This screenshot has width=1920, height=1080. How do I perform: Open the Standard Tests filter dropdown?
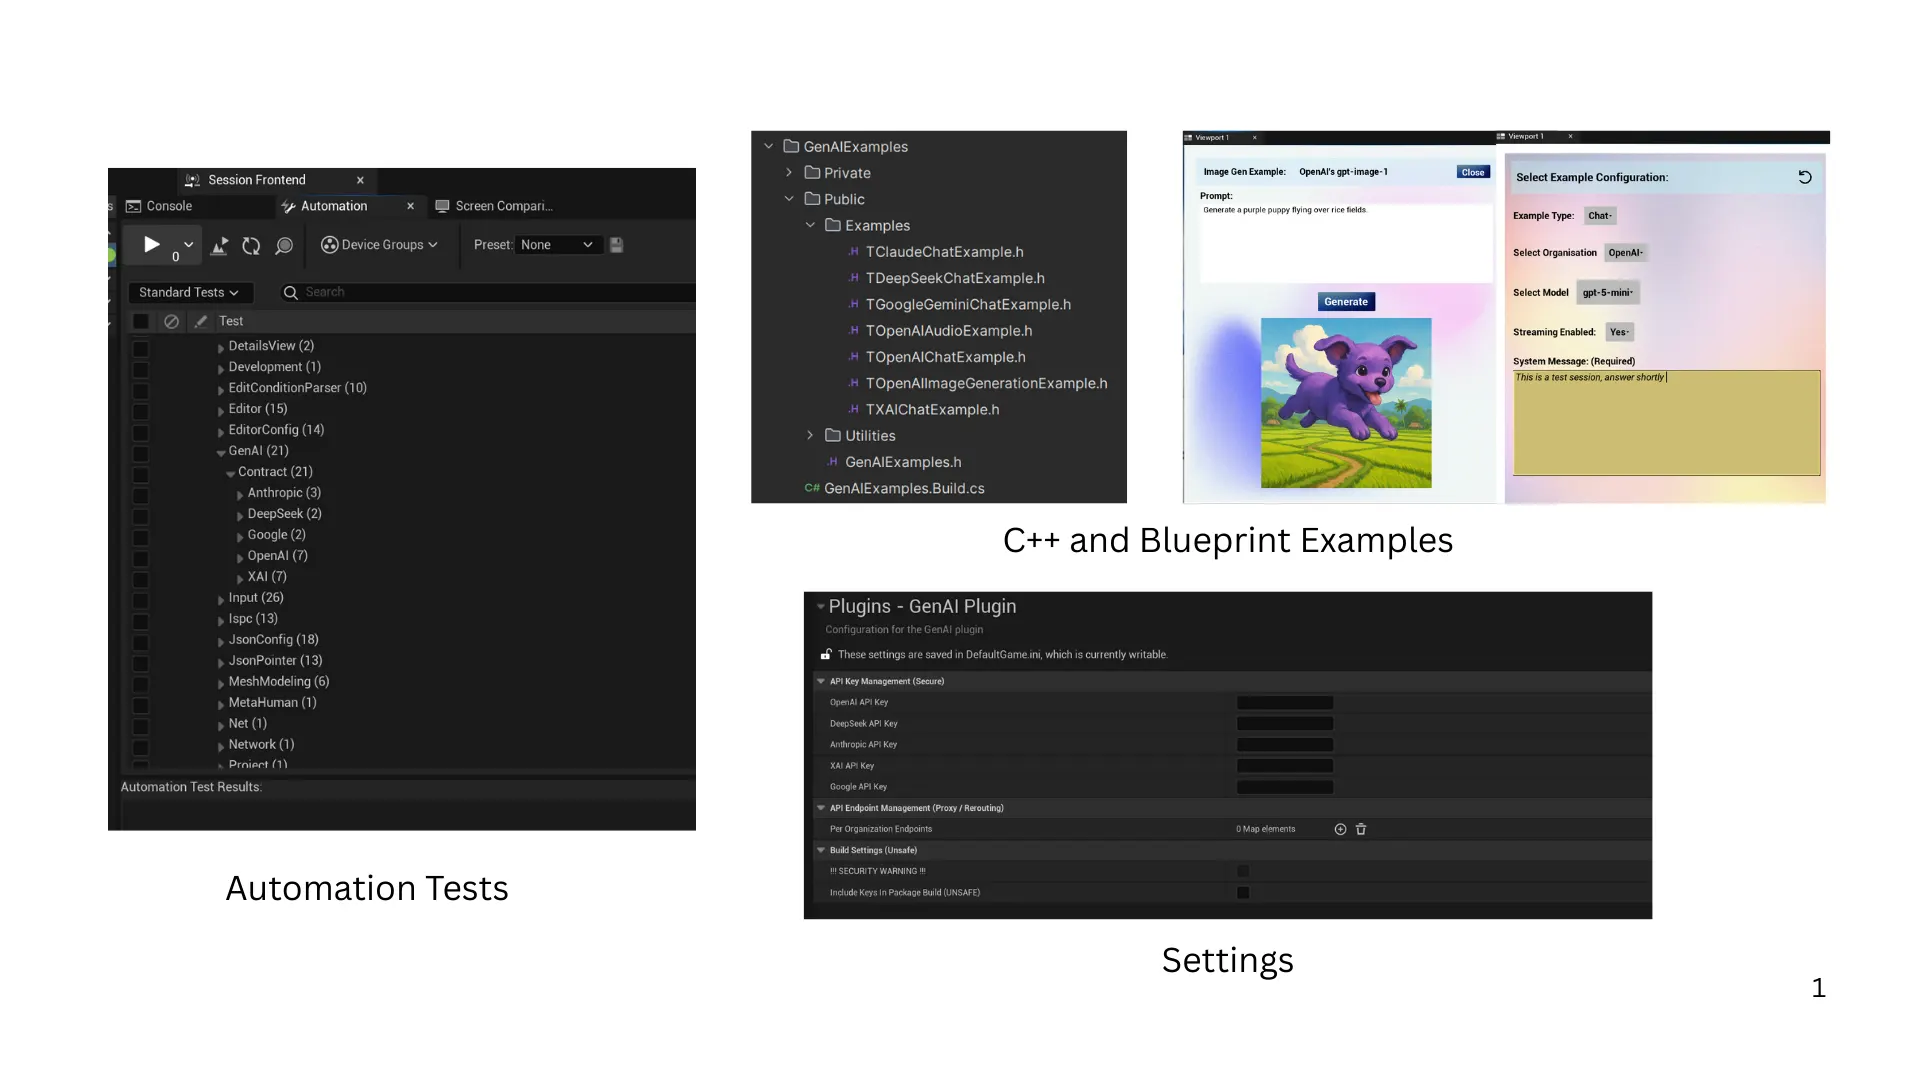click(188, 292)
